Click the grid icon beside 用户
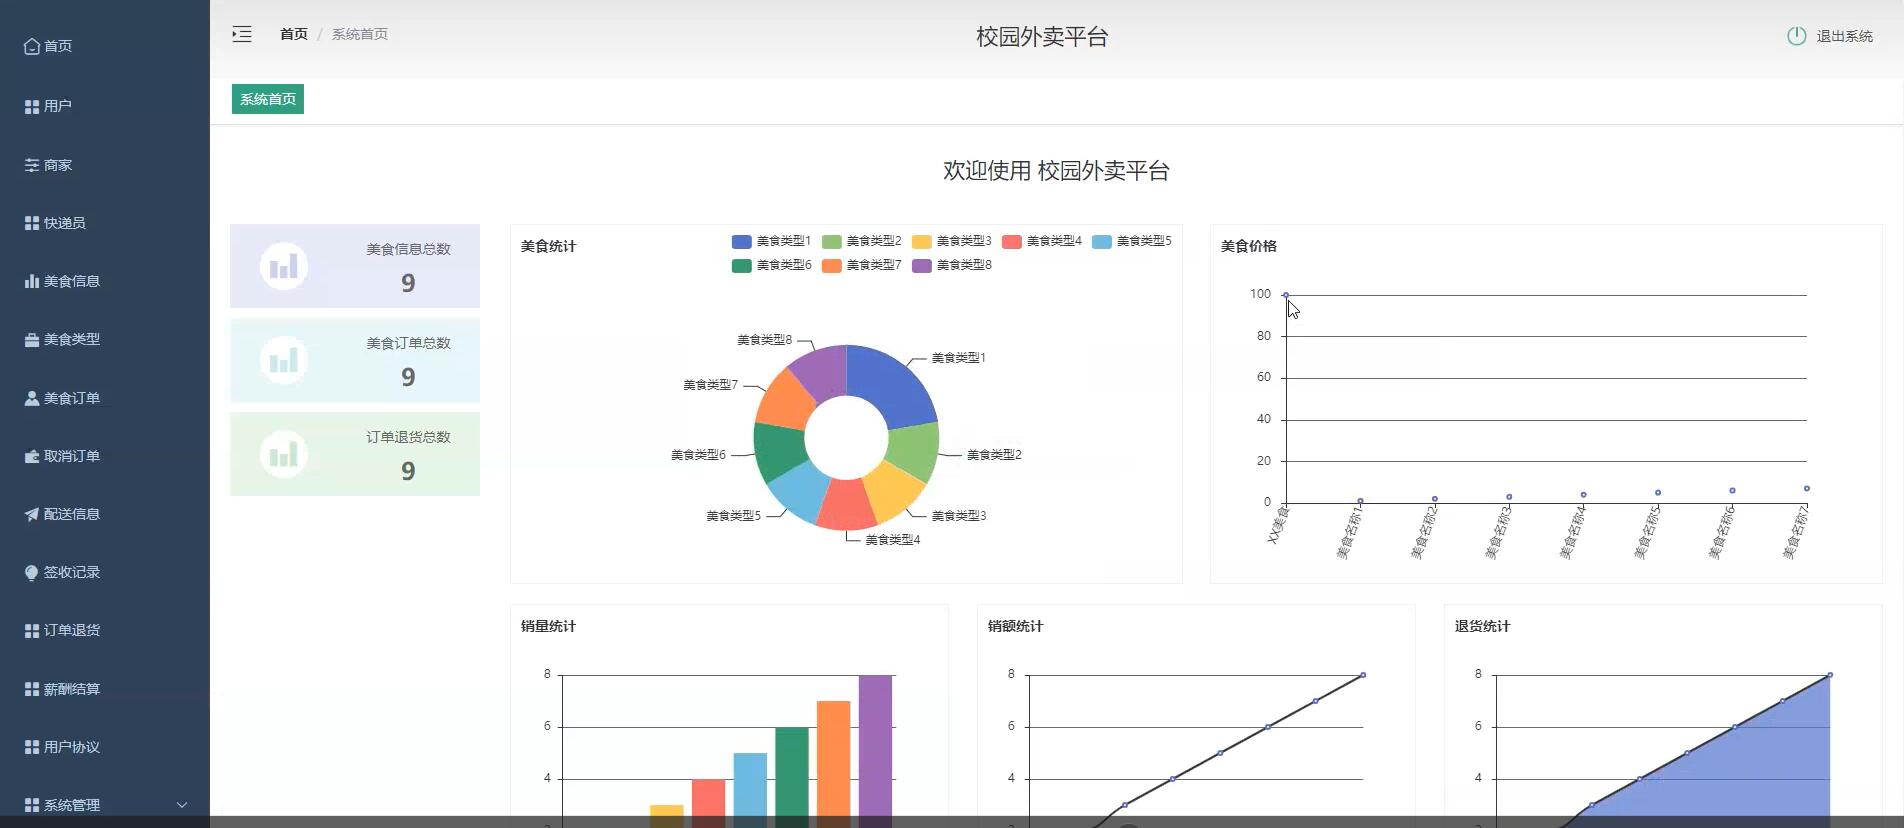This screenshot has height=828, width=1904. click(x=32, y=106)
